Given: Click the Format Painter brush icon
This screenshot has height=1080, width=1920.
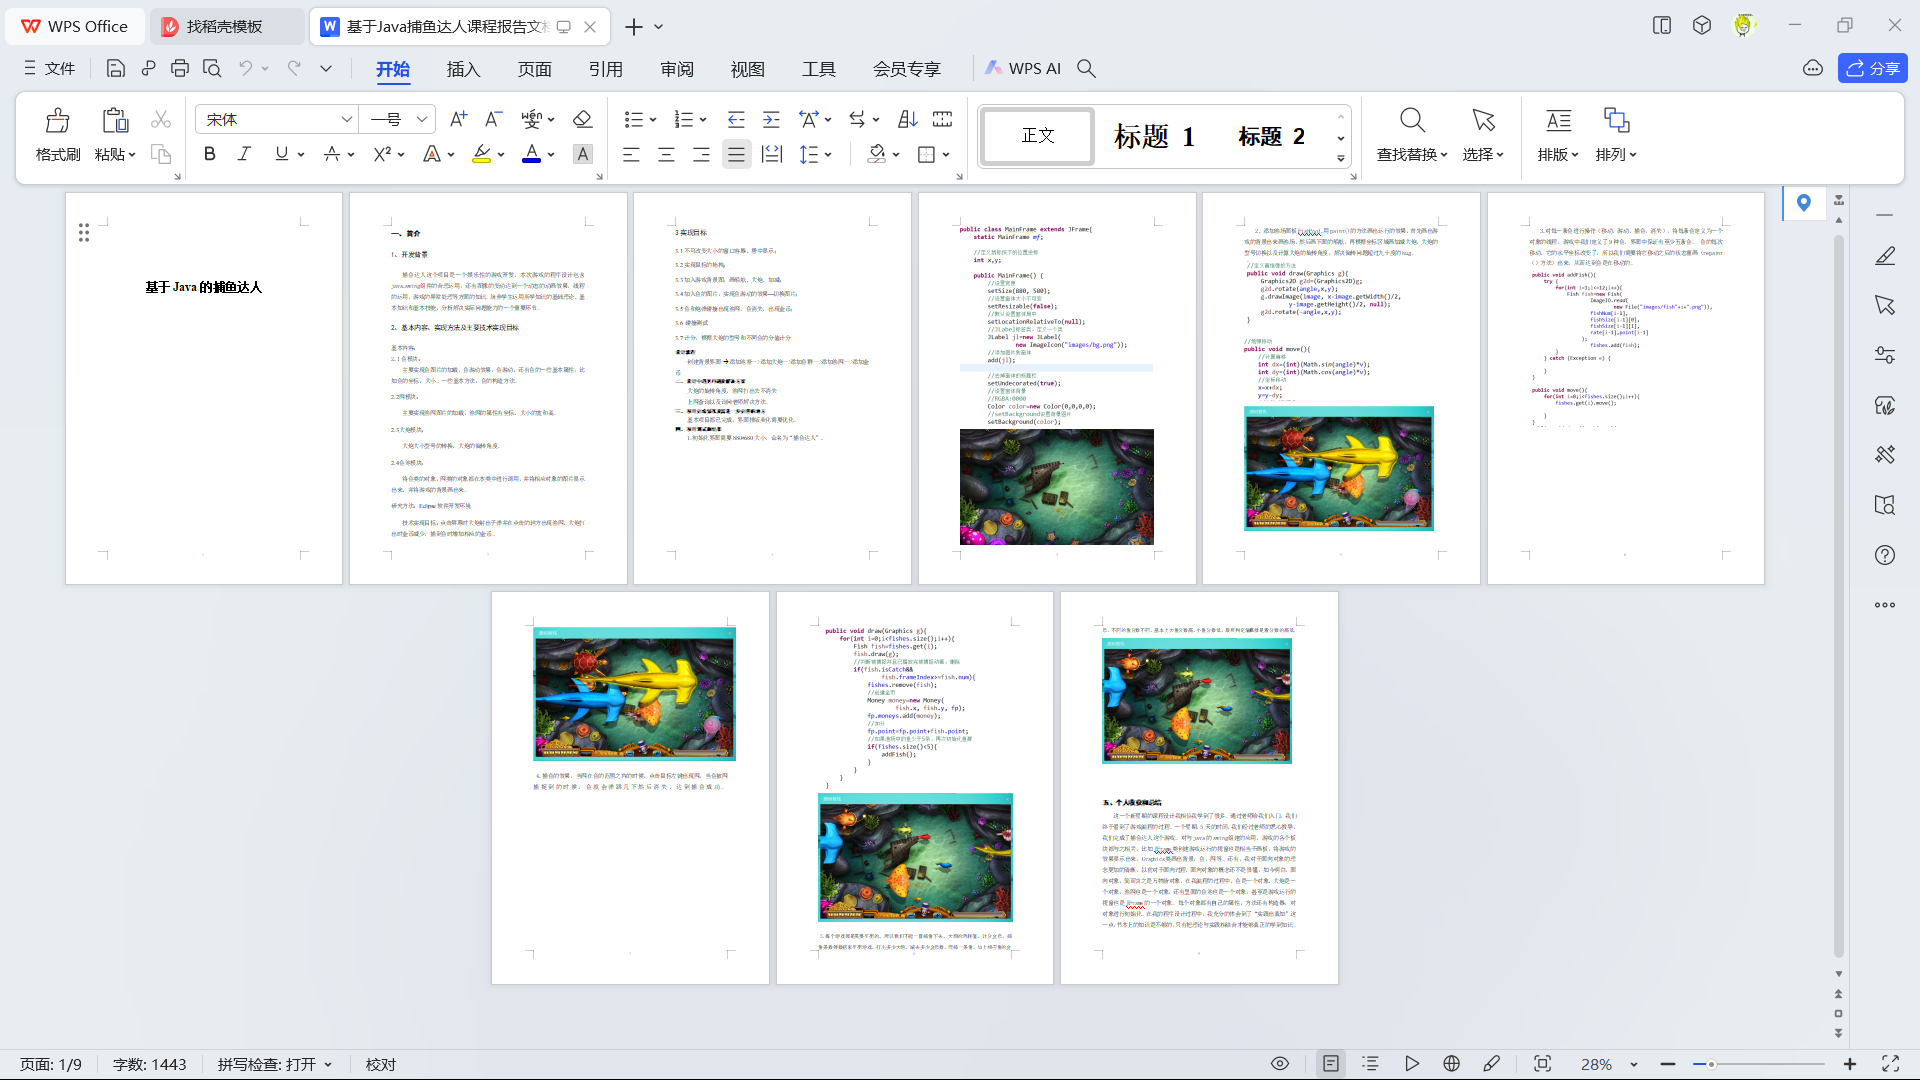Looking at the screenshot, I should point(57,121).
